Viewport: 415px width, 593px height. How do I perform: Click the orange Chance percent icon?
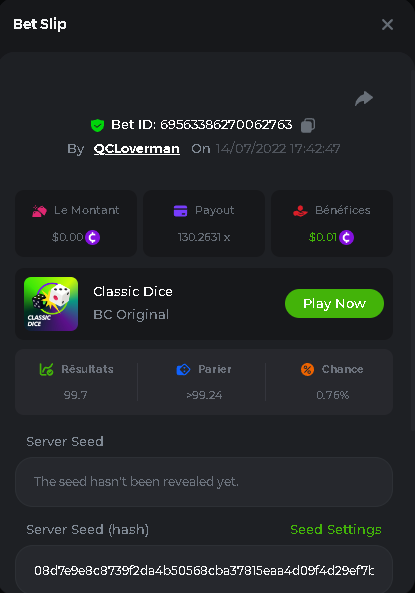point(307,369)
